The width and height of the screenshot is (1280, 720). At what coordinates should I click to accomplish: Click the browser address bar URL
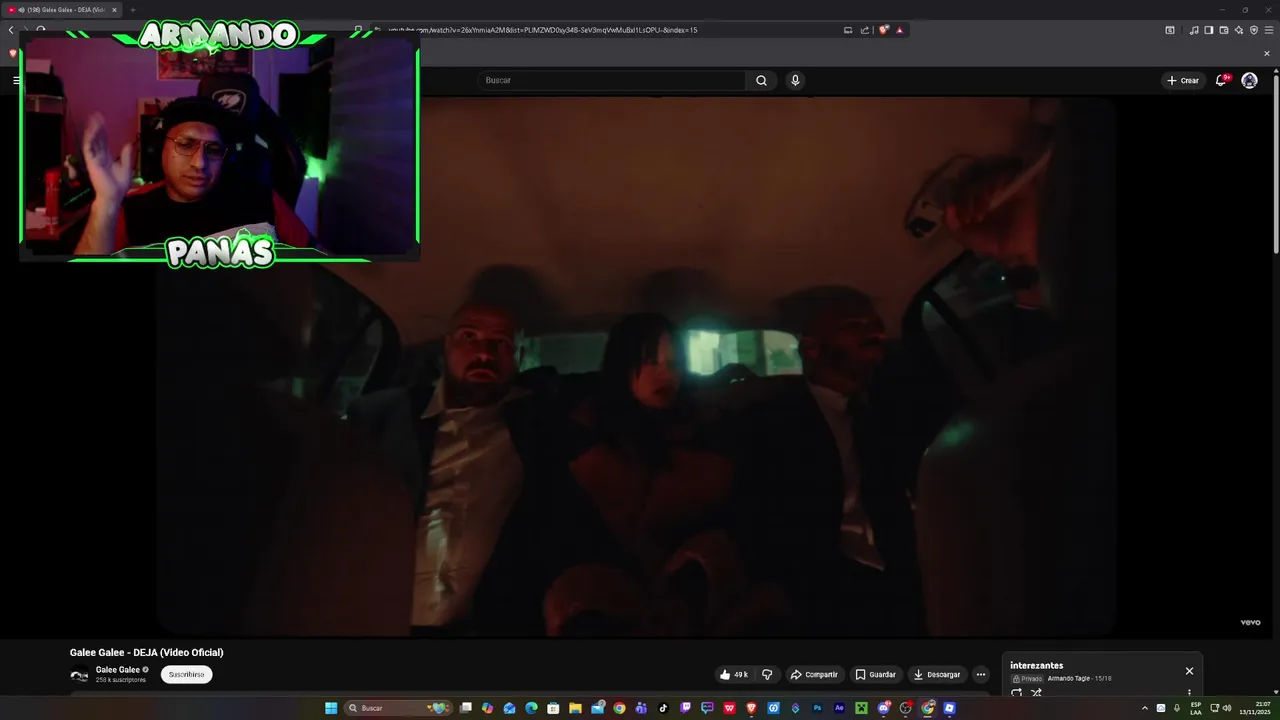(x=543, y=30)
